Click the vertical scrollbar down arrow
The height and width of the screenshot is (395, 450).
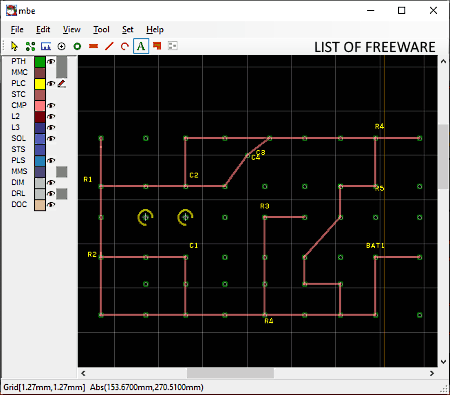coord(443,362)
